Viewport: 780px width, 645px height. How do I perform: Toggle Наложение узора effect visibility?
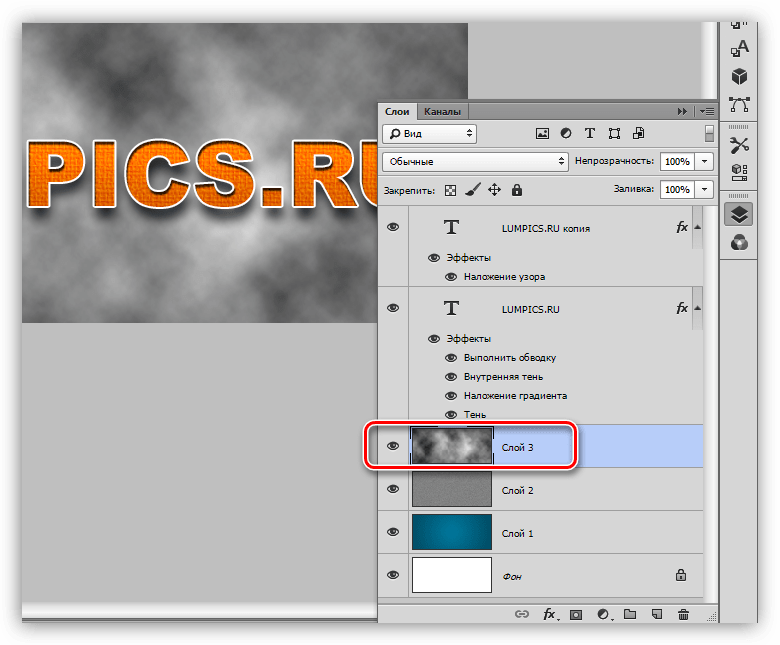451,277
